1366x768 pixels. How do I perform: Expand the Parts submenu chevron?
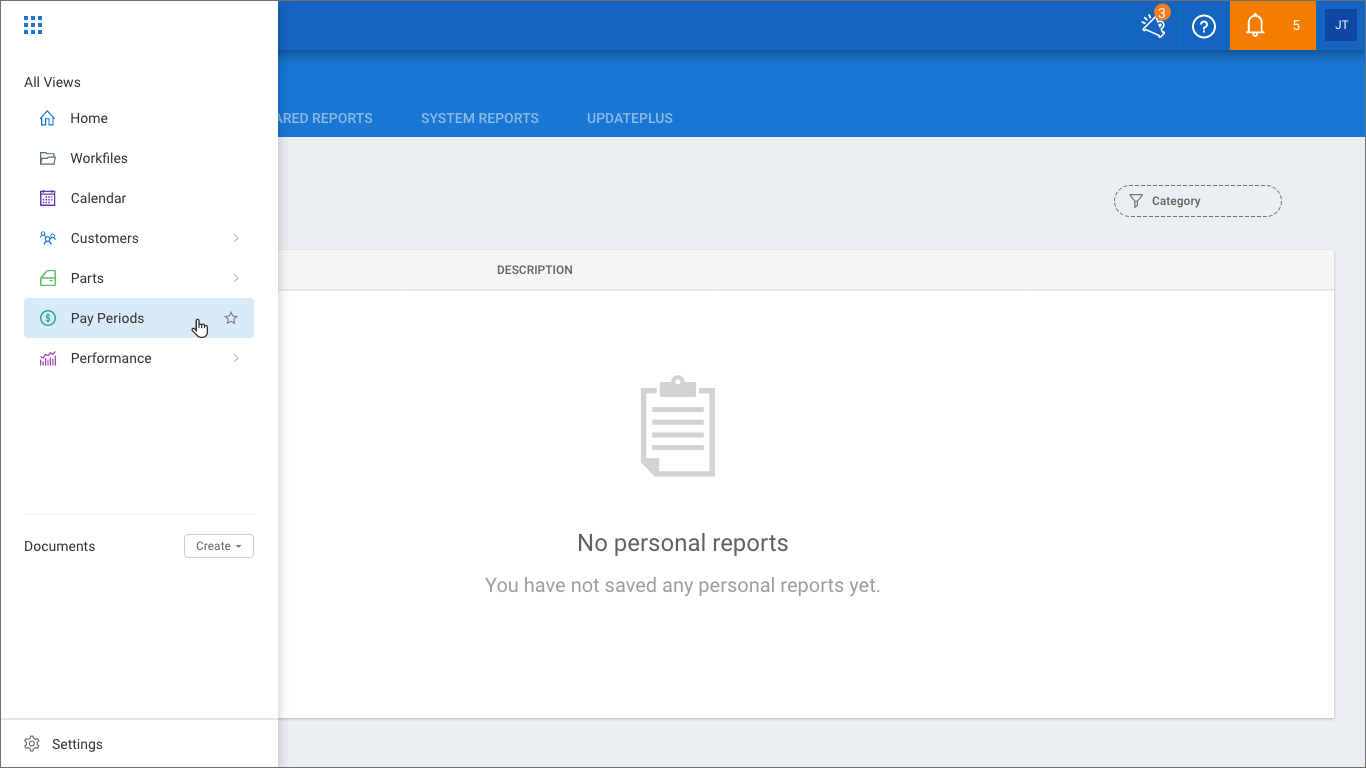pos(236,278)
